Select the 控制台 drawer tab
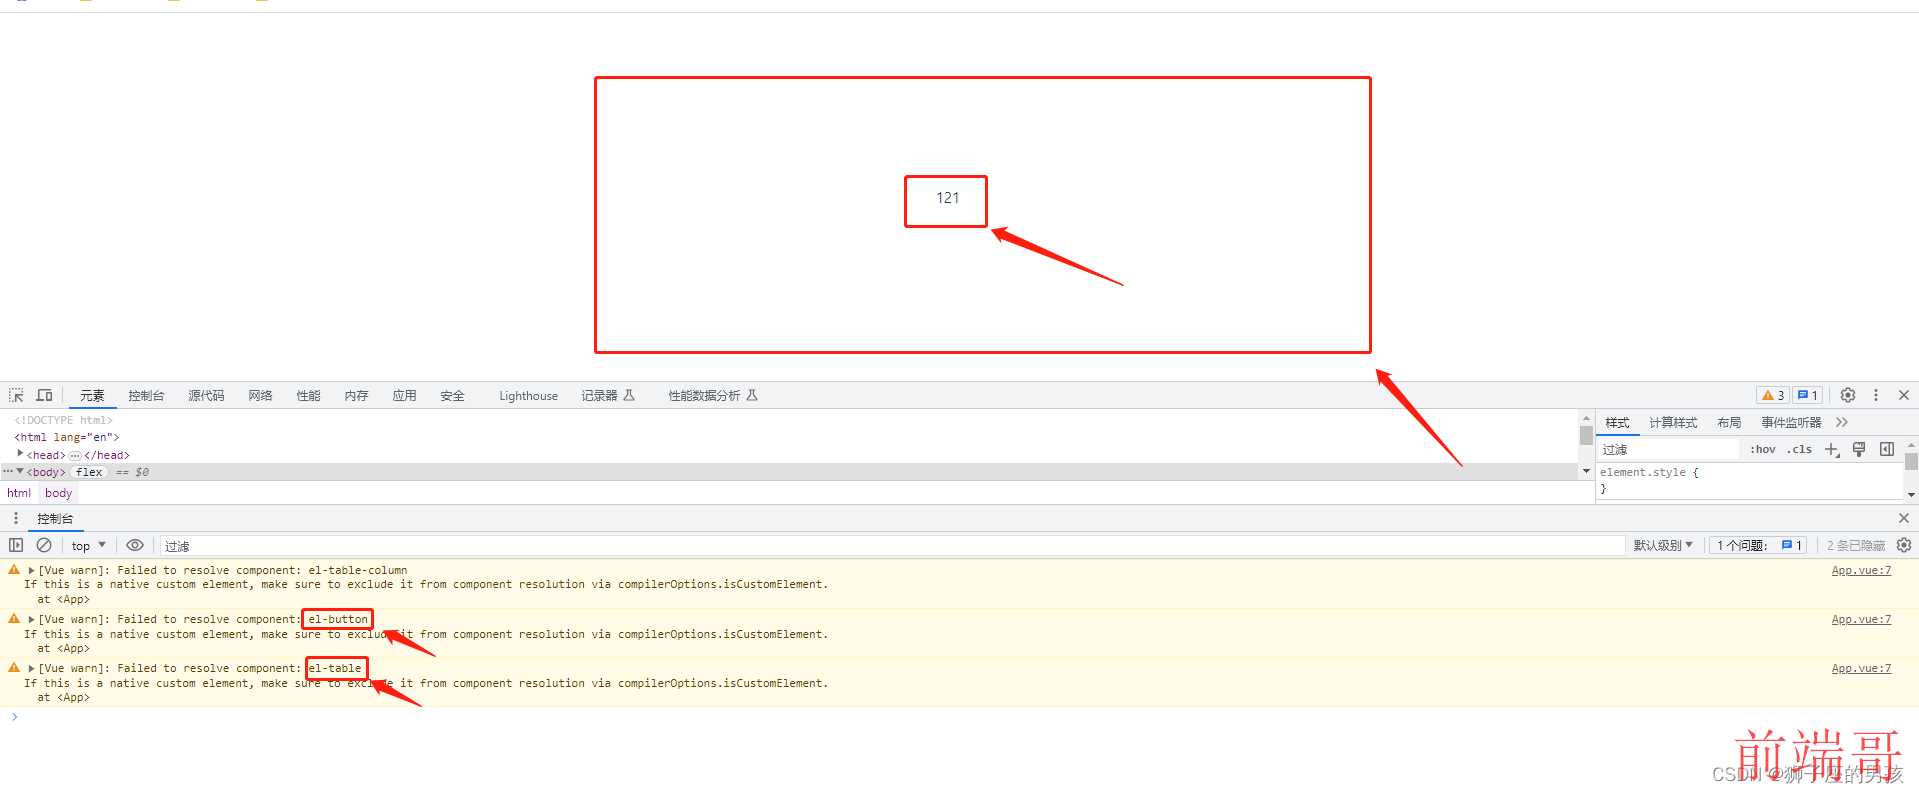The height and width of the screenshot is (793, 1919). coord(55,519)
